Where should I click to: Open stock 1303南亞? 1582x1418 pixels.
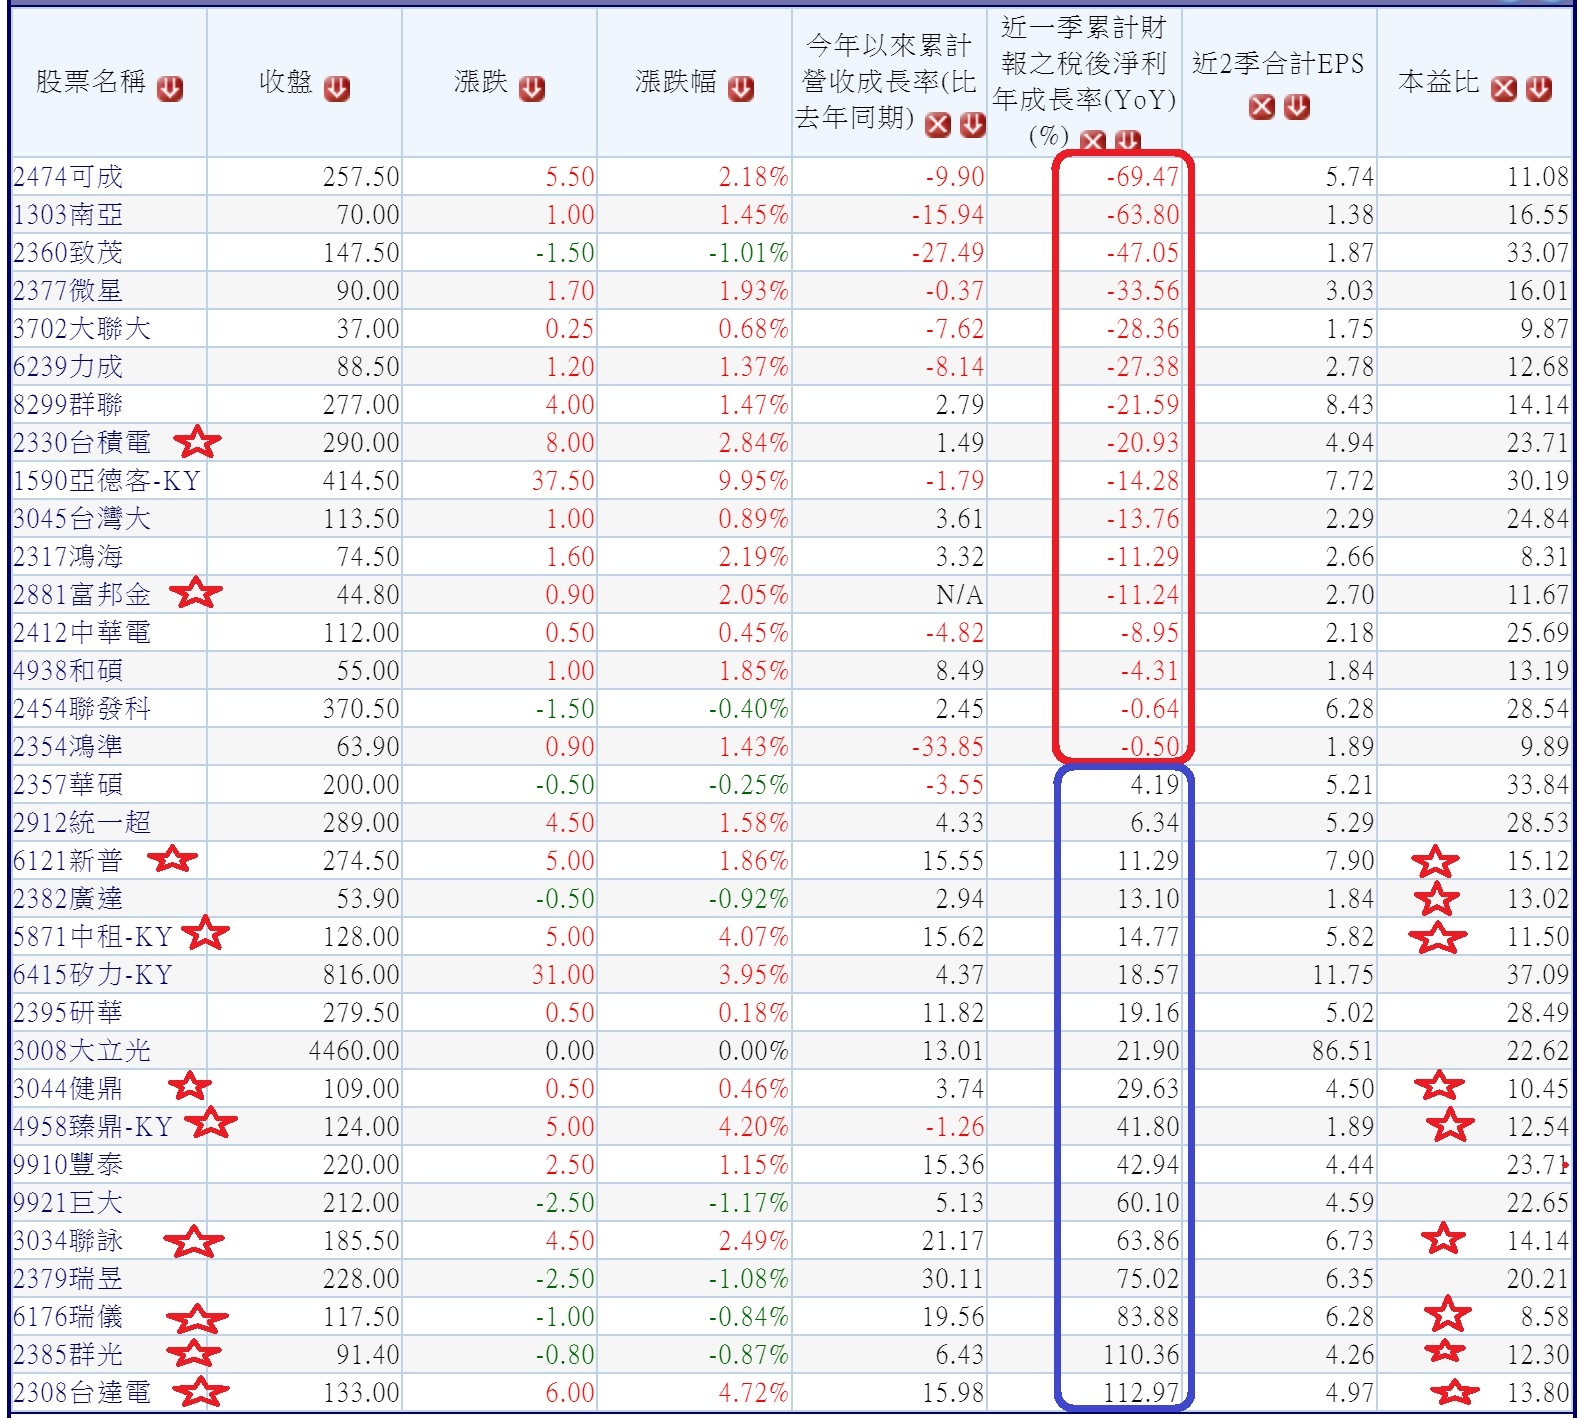point(68,215)
